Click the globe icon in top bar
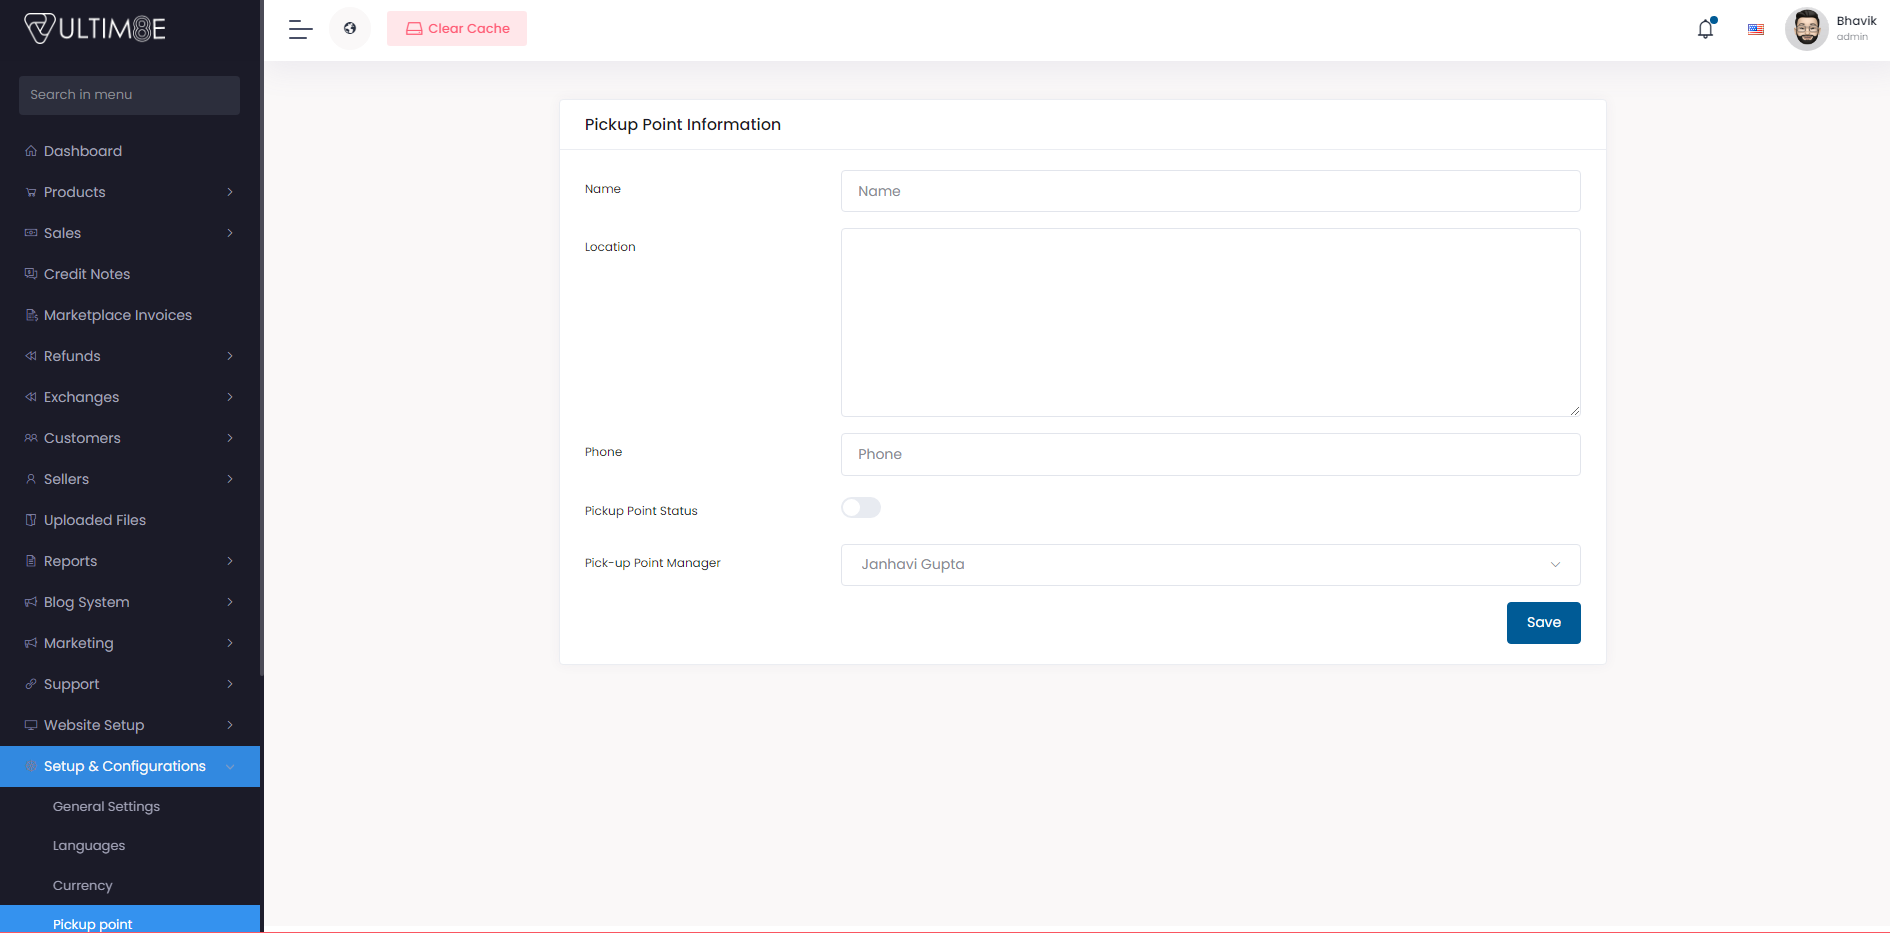The image size is (1890, 933). click(350, 29)
